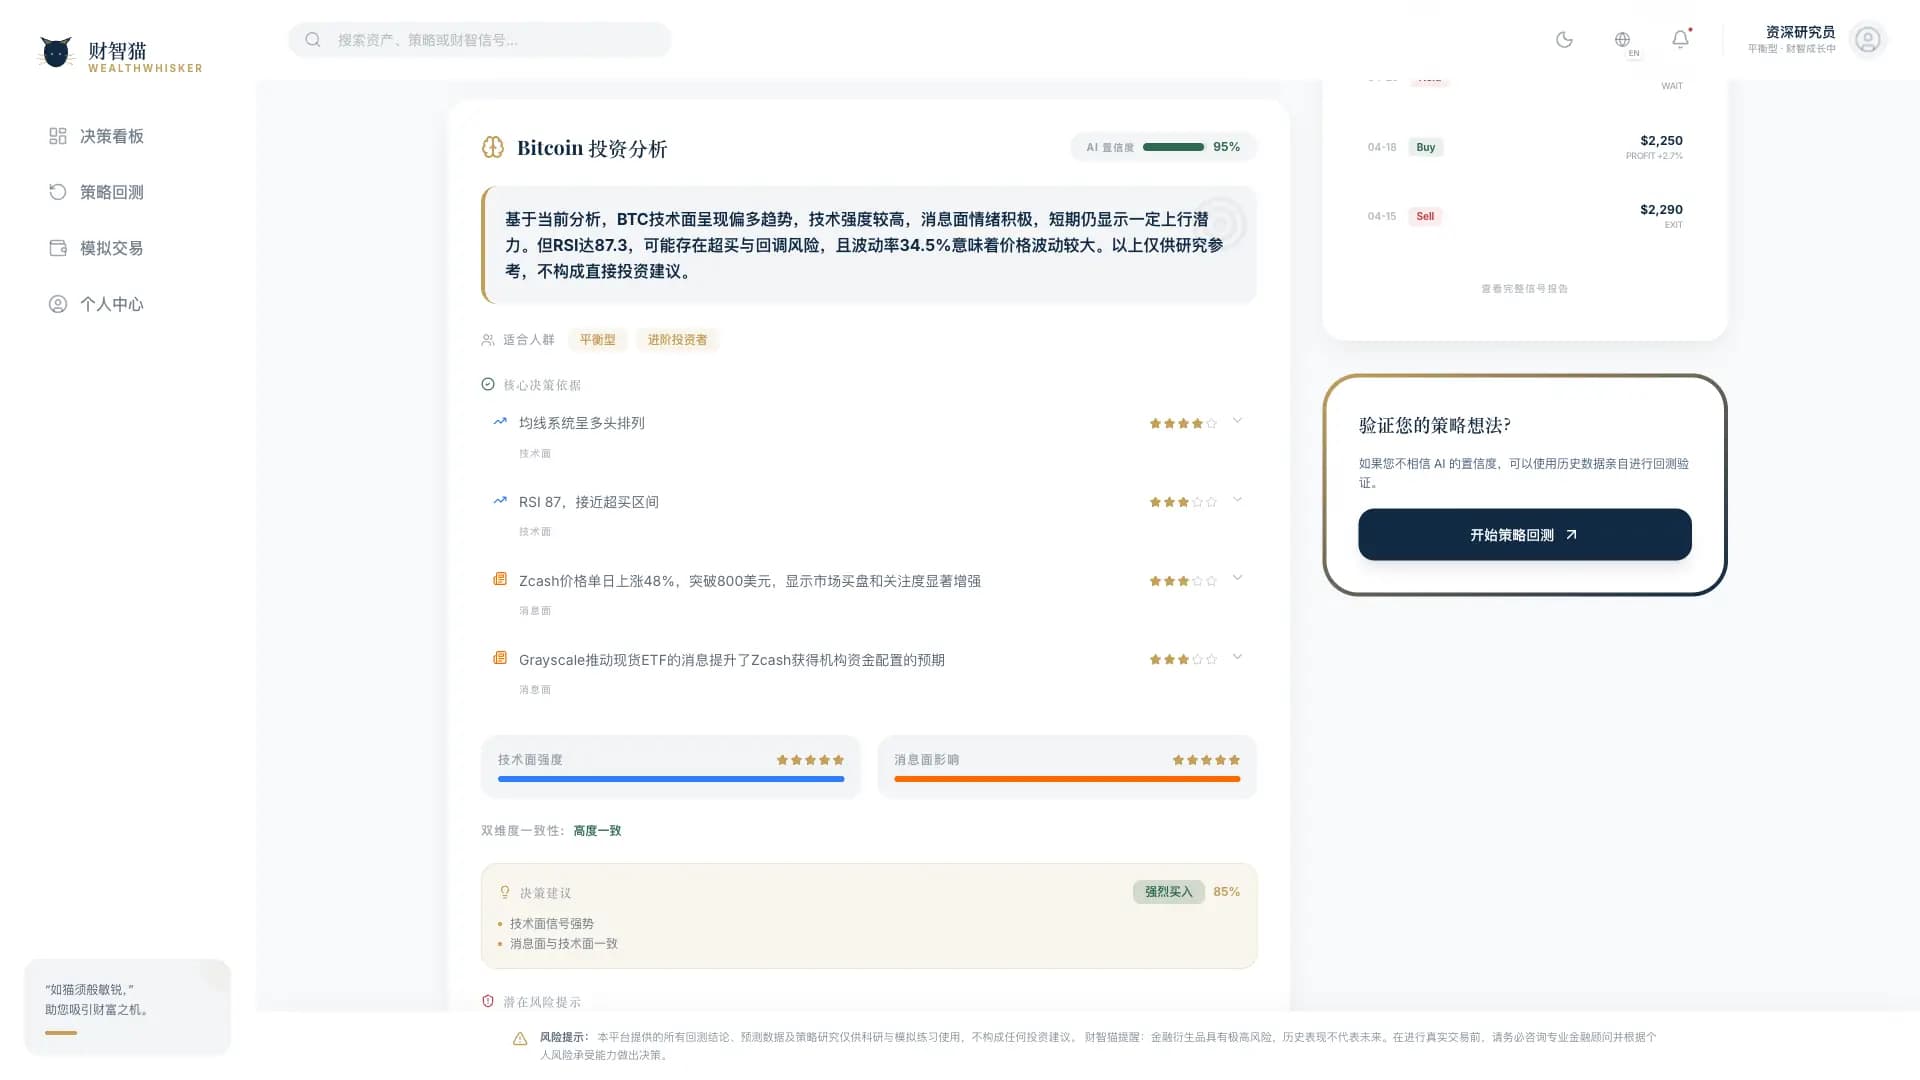Screen dimensions: 1920x1080
Task: Click the 平衡型 audience tag
Action: (x=597, y=340)
